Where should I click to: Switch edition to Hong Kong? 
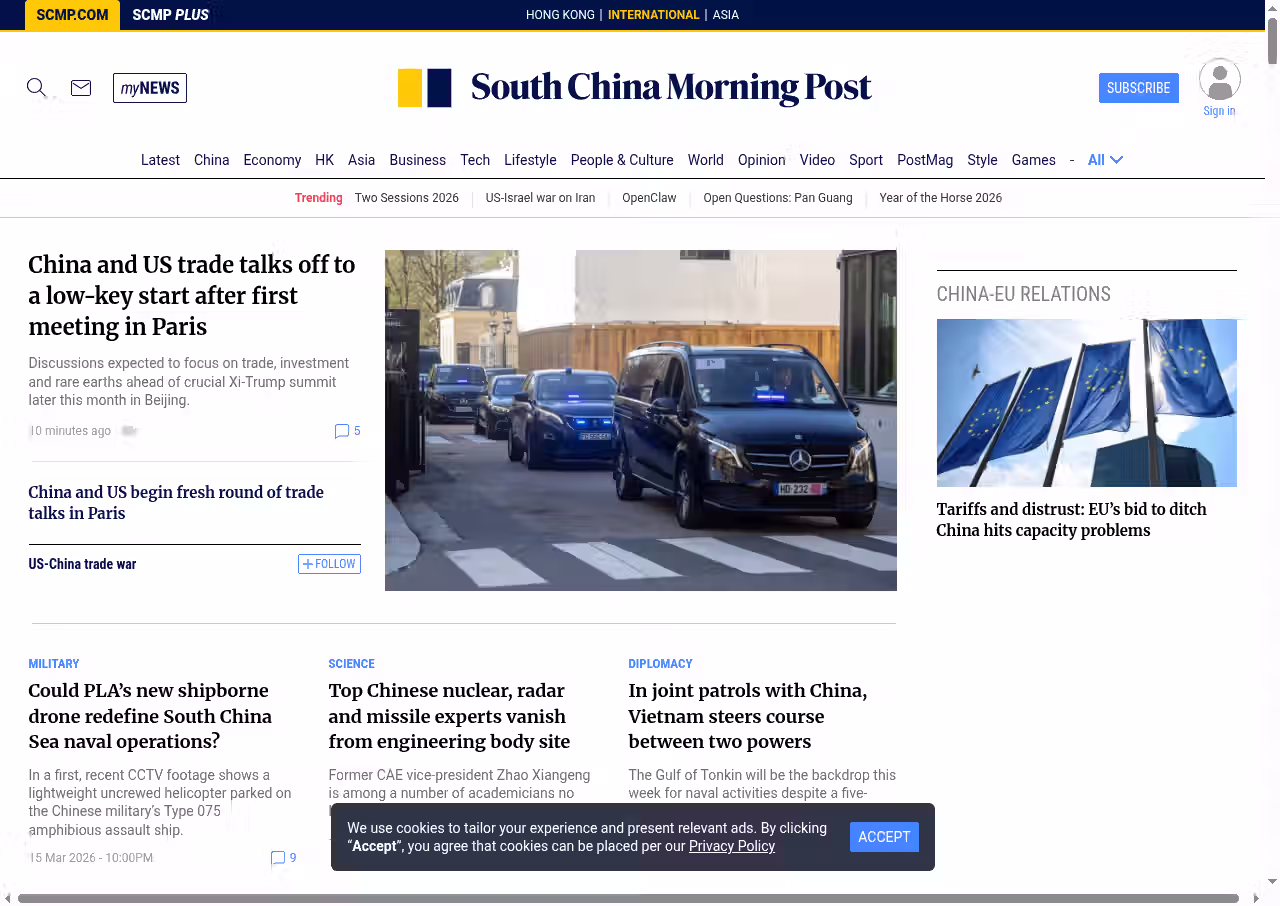(560, 15)
